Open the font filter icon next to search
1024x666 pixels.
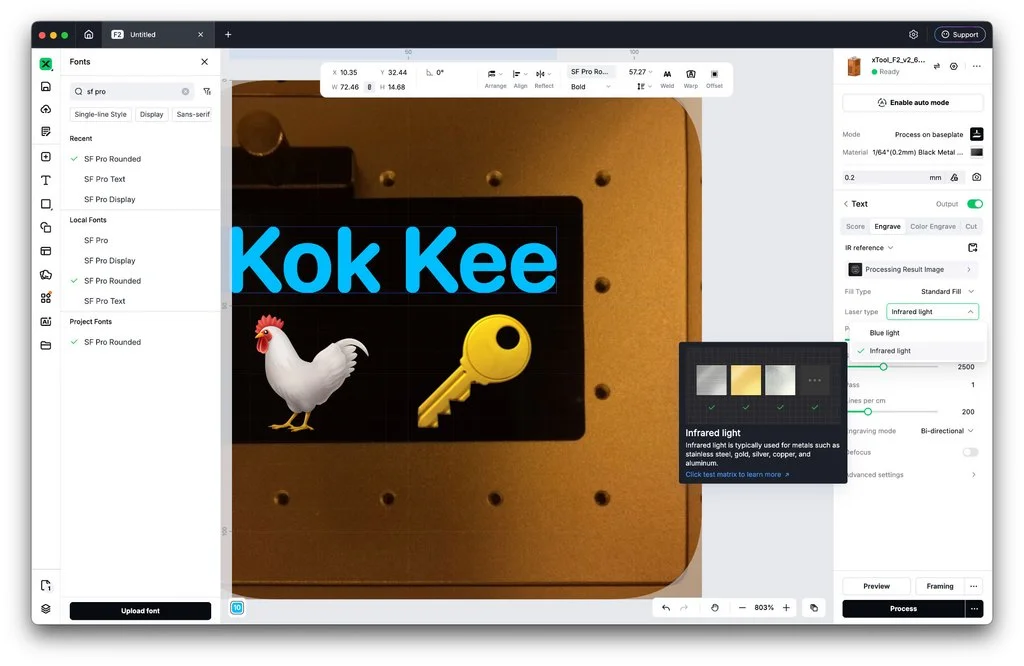pos(207,91)
